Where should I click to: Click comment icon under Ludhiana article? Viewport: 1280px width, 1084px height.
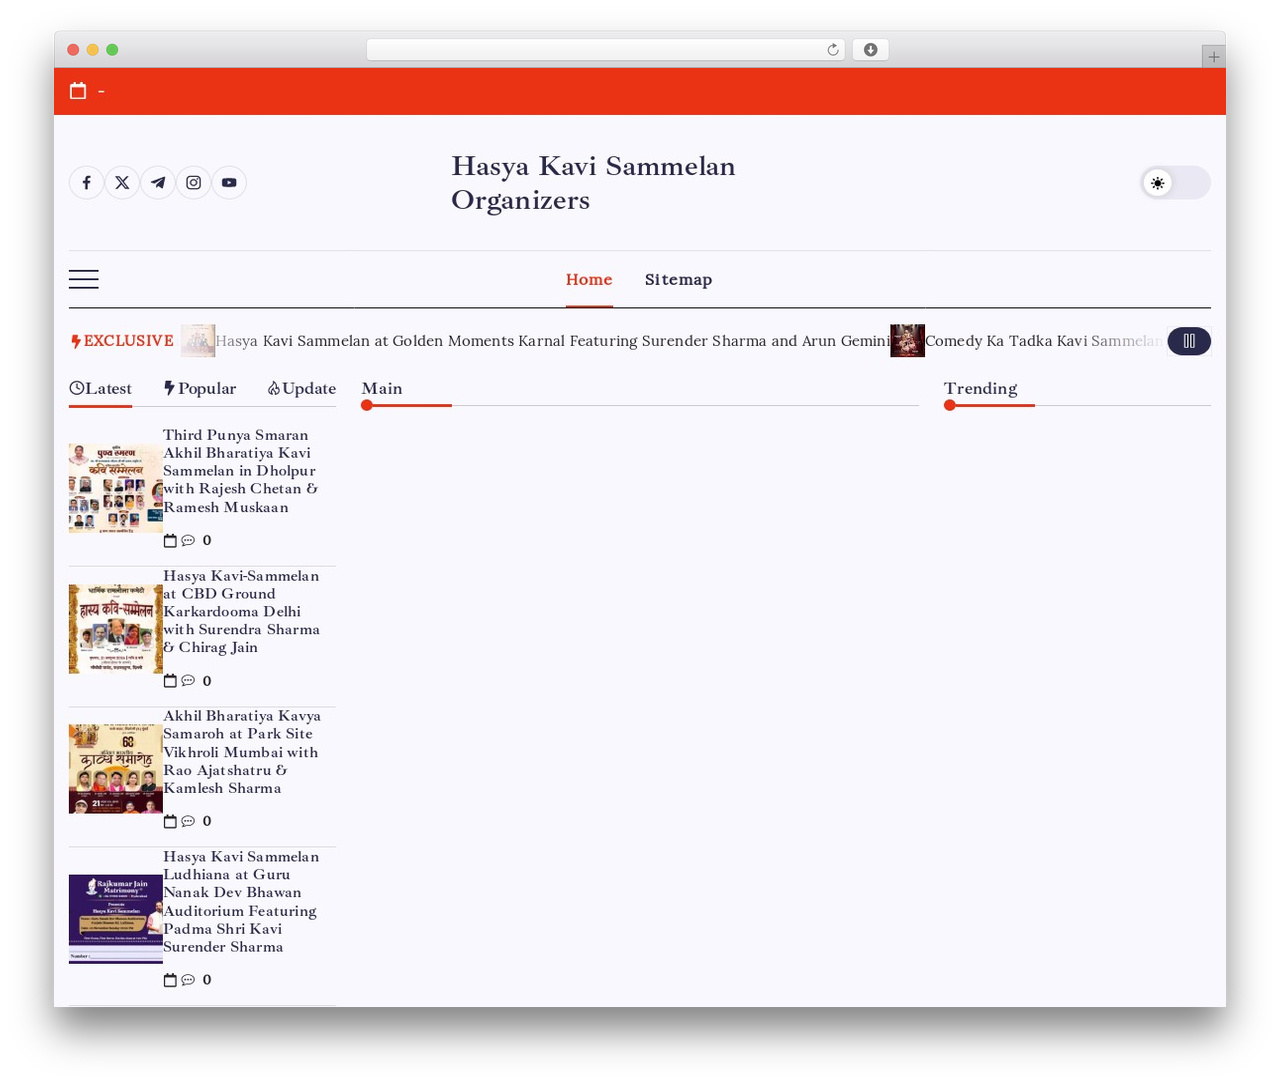[188, 980]
